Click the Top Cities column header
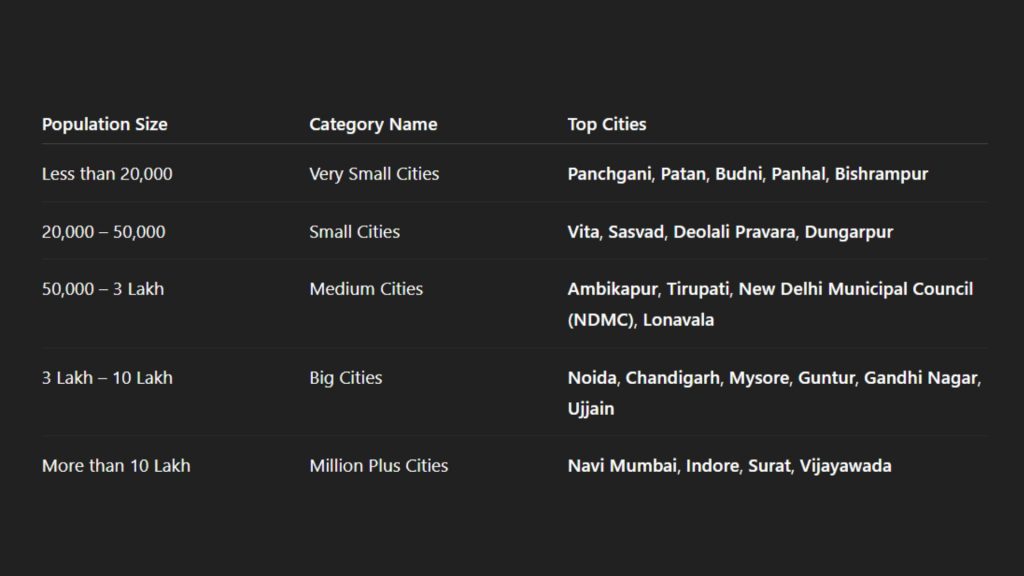1024x576 pixels. point(607,124)
